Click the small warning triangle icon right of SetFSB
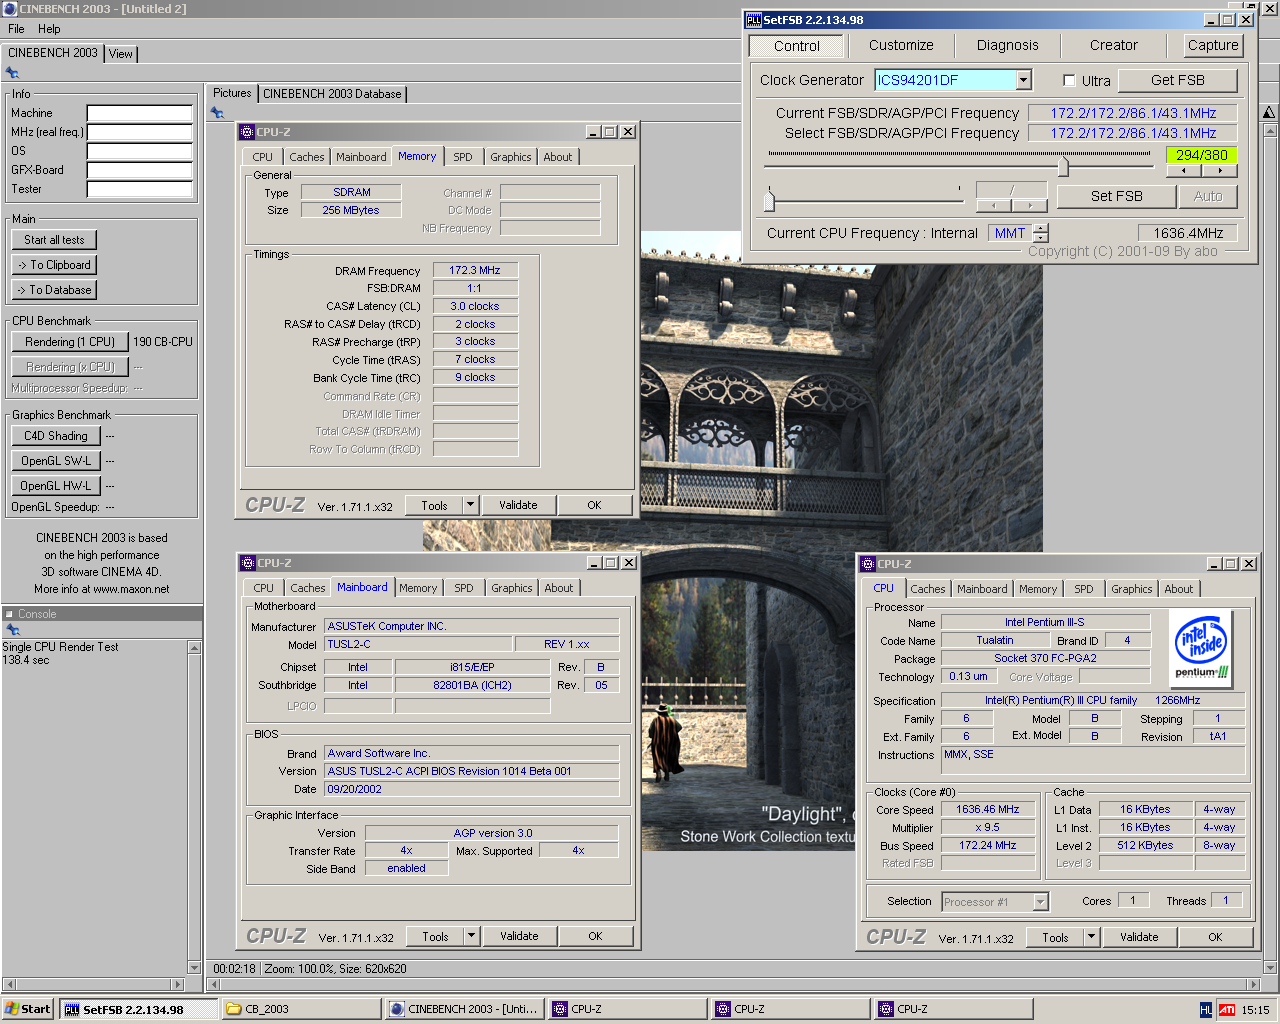This screenshot has width=1280, height=1024. (x=1269, y=113)
